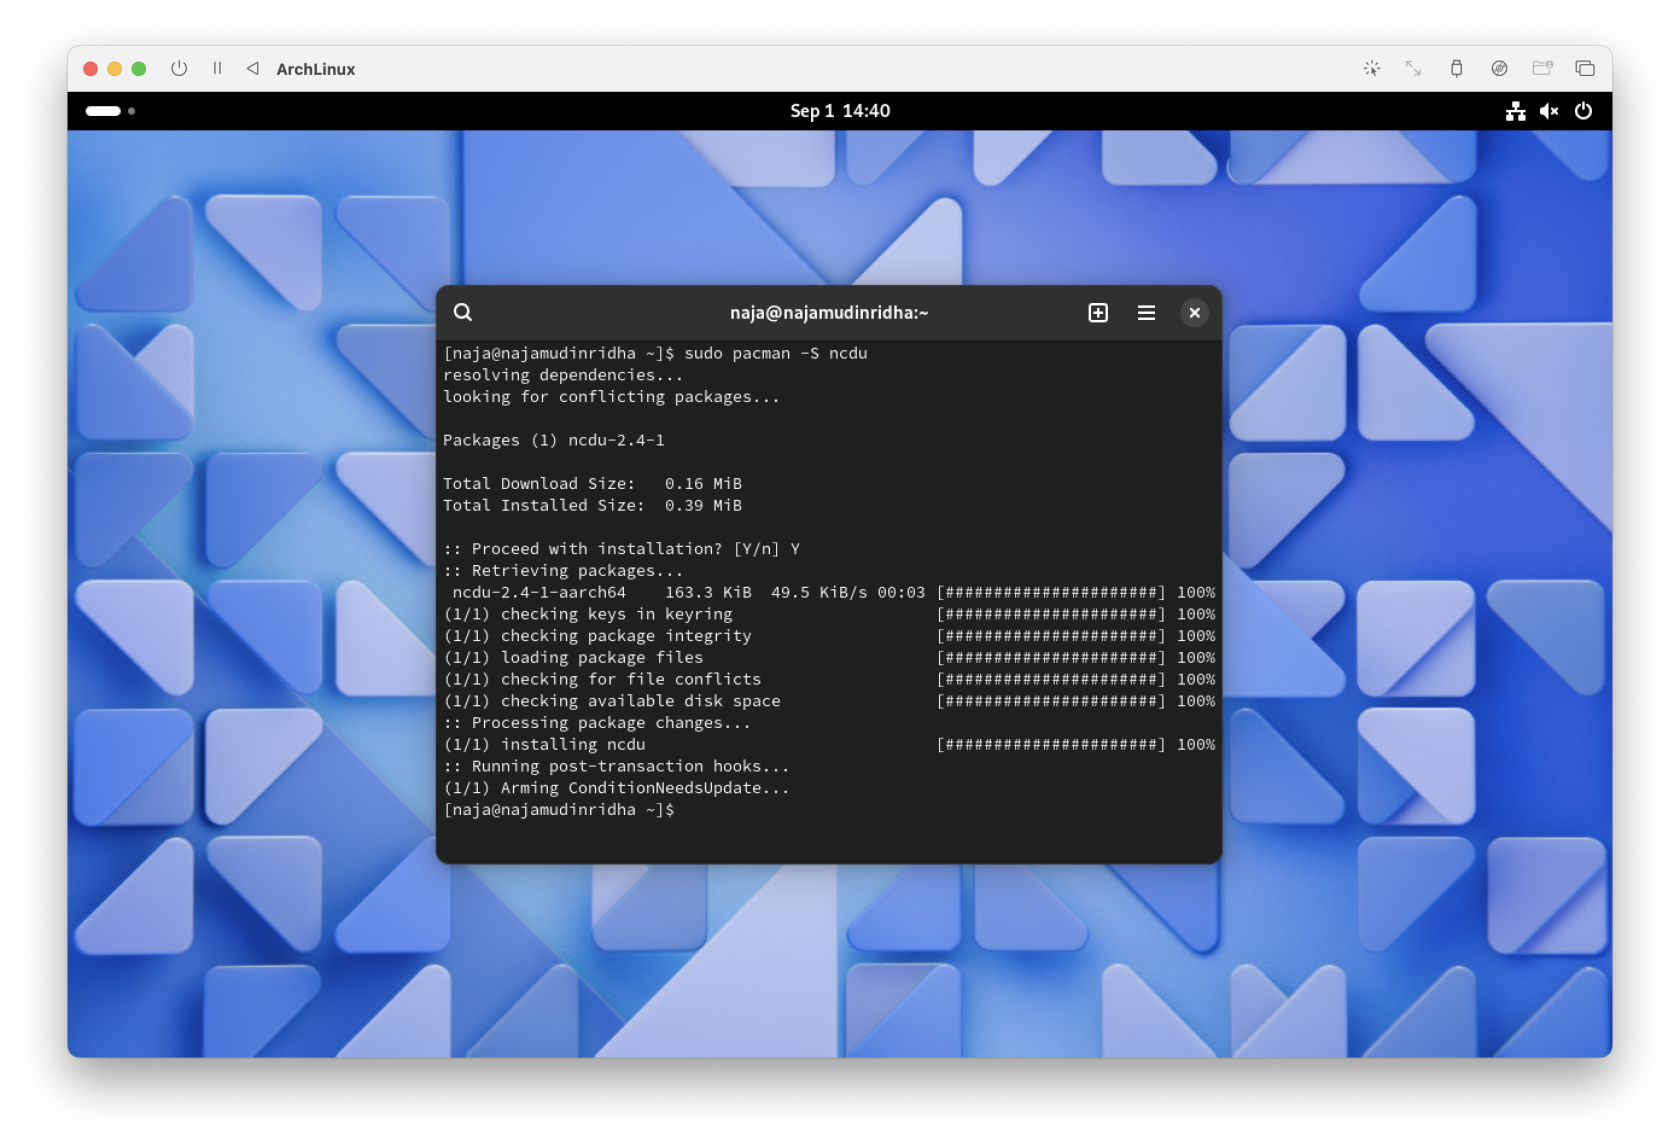Click the wired network status icon
The height and width of the screenshot is (1147, 1680).
pyautogui.click(x=1516, y=111)
